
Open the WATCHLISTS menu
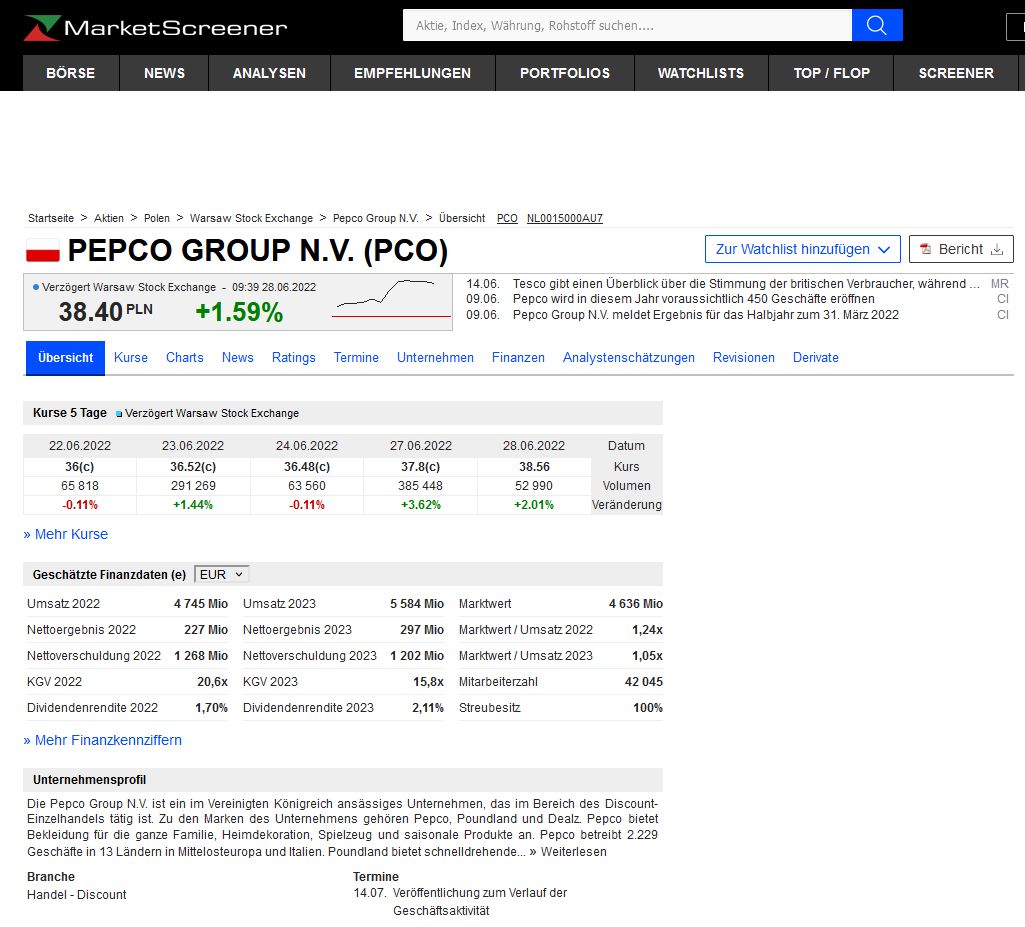(x=701, y=73)
